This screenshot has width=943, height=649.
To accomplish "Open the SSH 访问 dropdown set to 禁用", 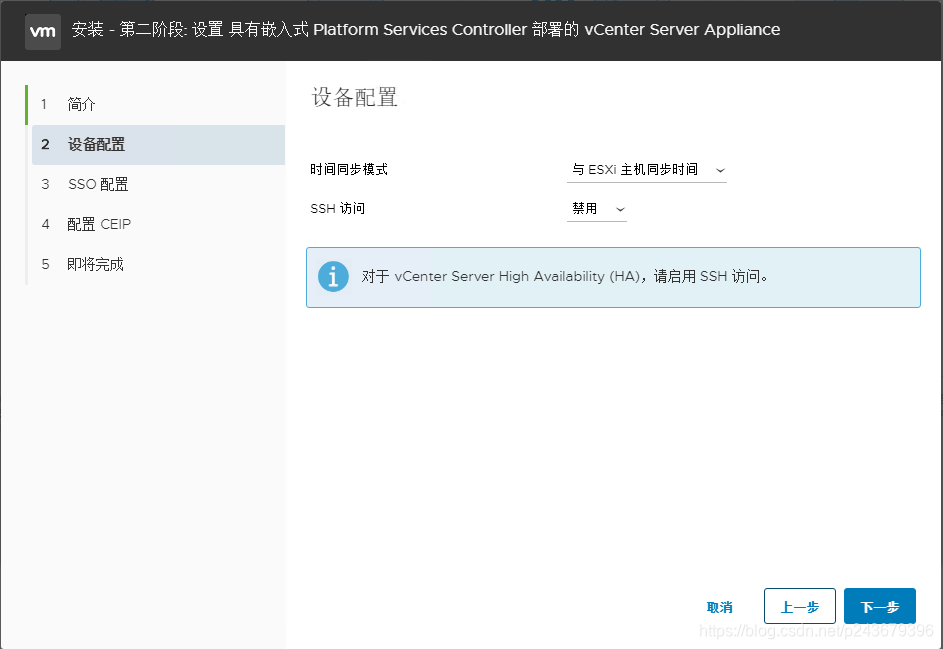I will click(x=597, y=209).
